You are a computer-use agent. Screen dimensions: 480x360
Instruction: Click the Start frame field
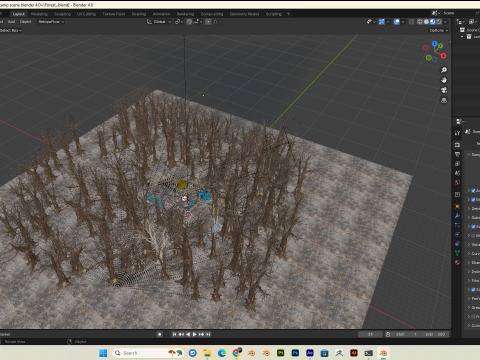click(x=406, y=334)
